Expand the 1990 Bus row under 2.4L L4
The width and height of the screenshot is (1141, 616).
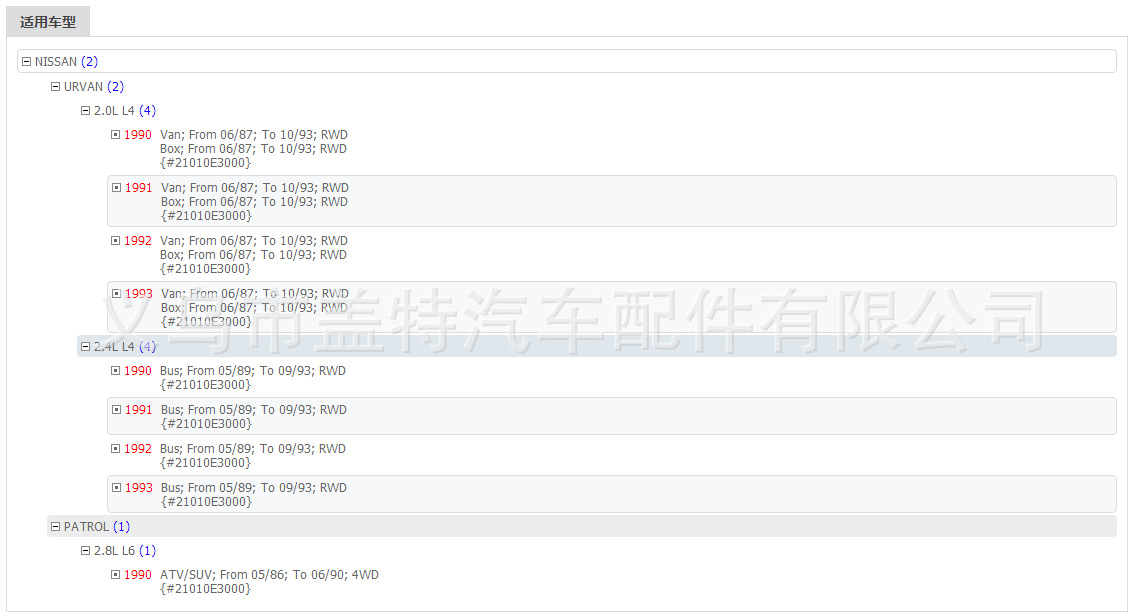click(x=115, y=371)
